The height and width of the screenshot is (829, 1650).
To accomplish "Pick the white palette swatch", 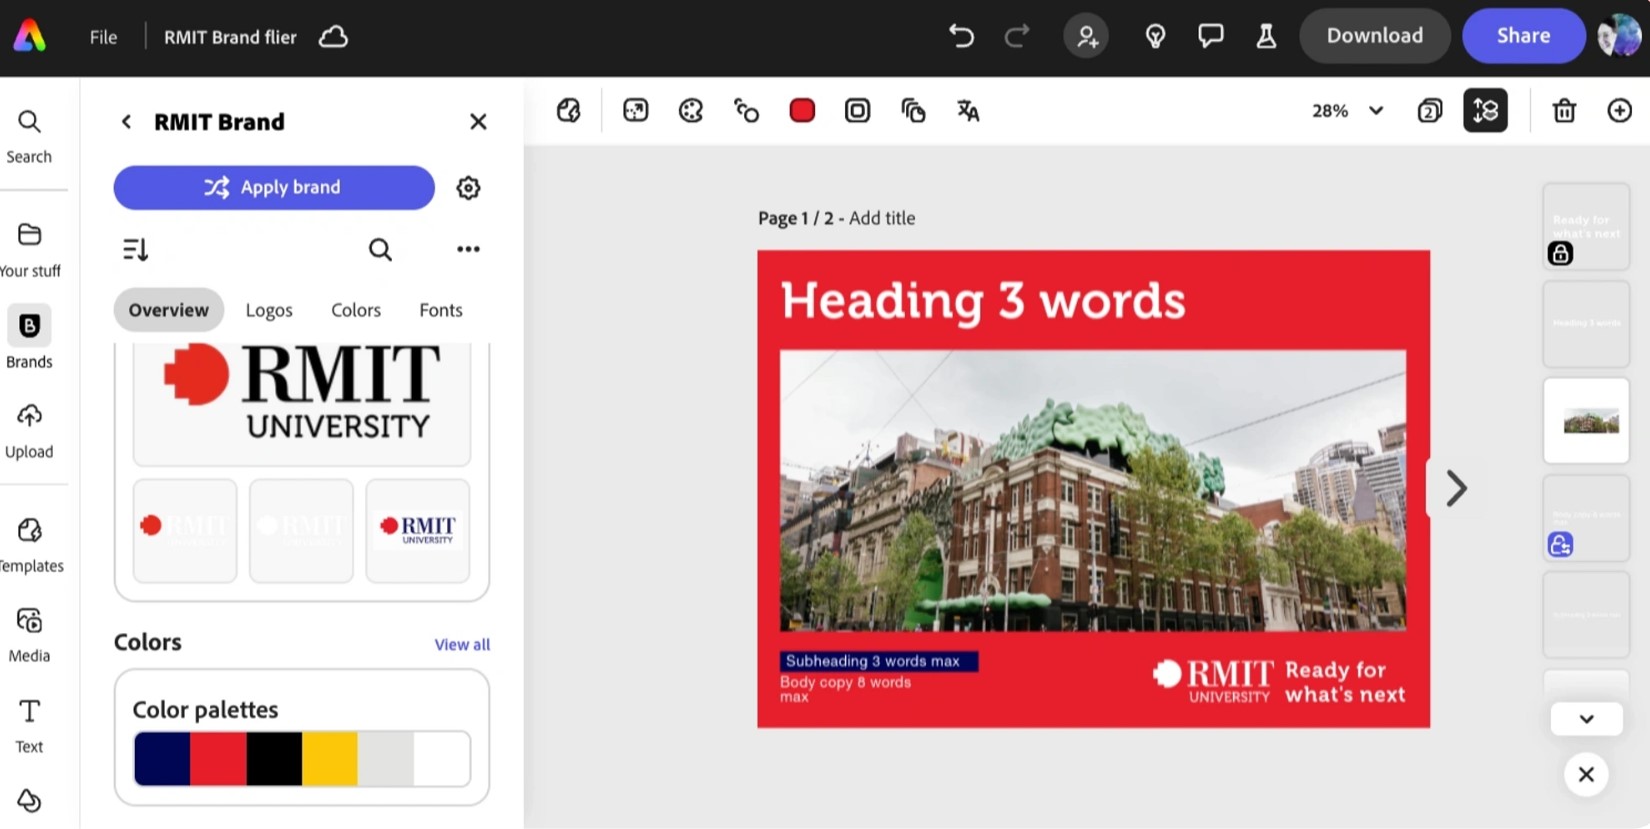I will [x=442, y=759].
